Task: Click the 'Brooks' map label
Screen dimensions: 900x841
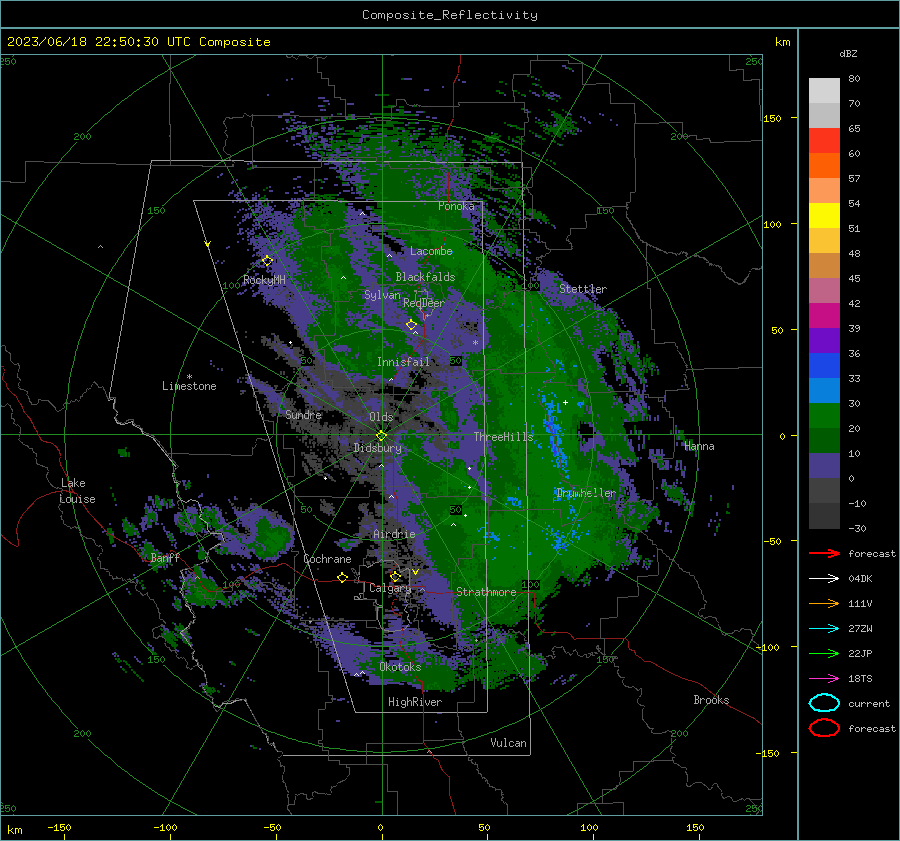Action: click(711, 700)
